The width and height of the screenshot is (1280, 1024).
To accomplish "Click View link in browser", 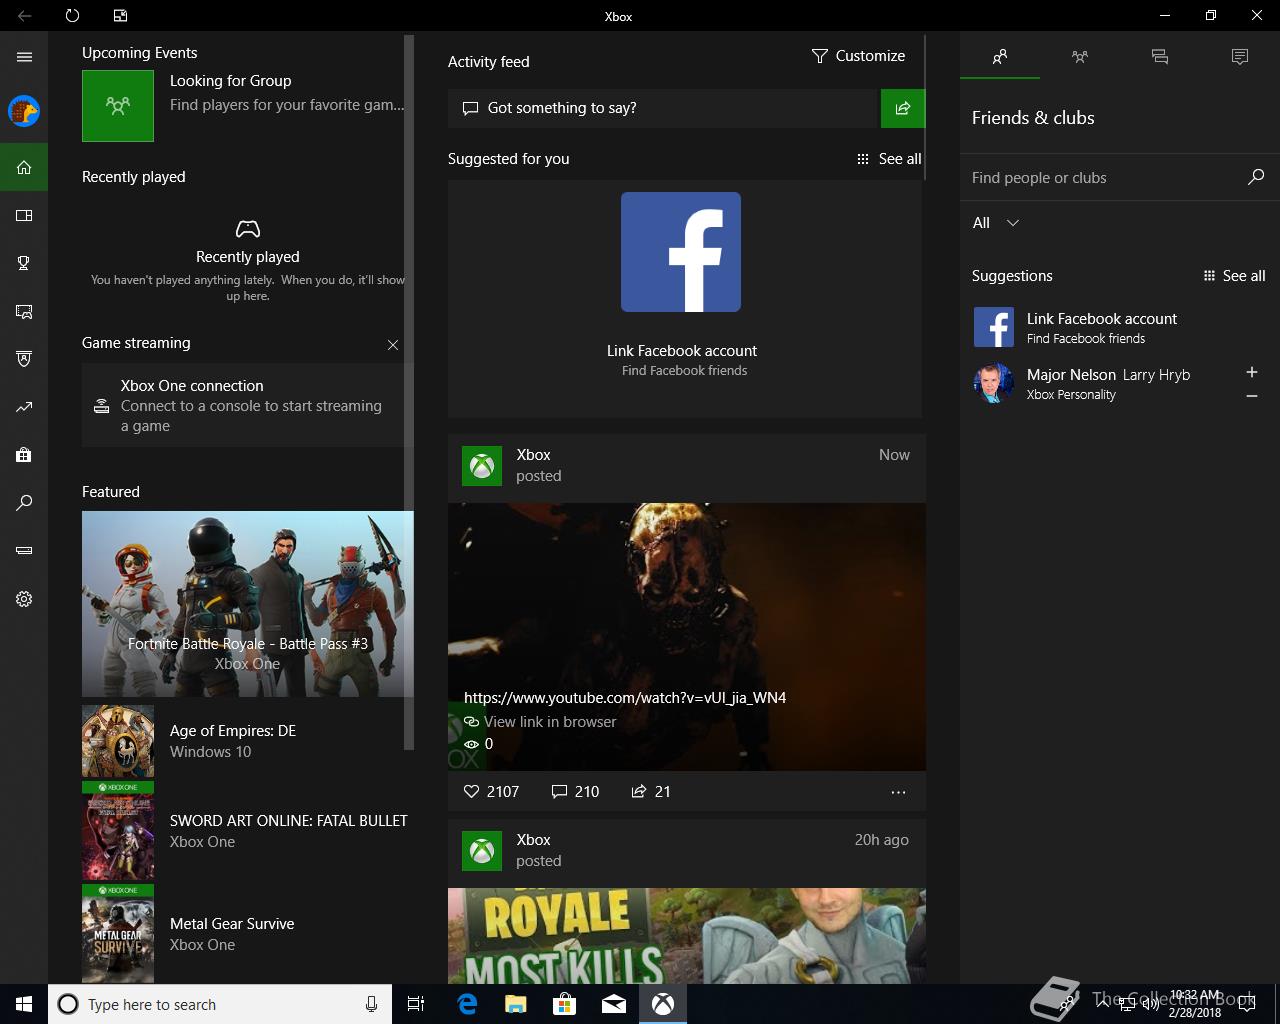I will (x=540, y=722).
